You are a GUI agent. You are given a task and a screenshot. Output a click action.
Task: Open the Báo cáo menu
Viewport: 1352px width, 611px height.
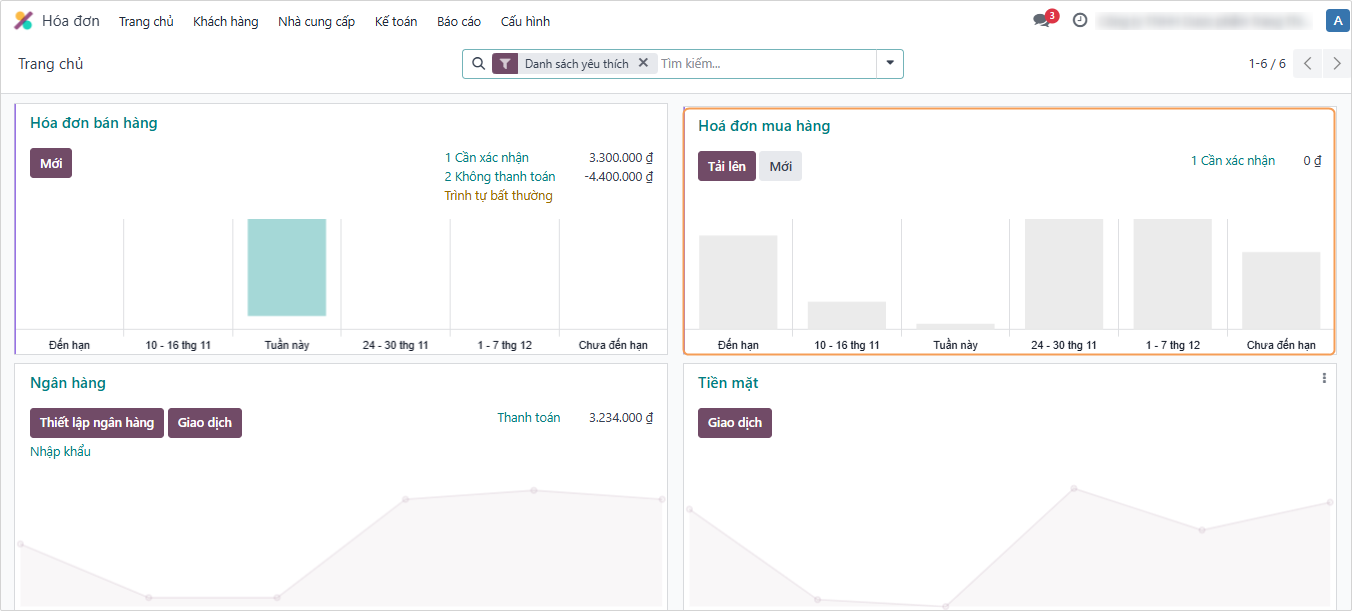pyautogui.click(x=459, y=21)
